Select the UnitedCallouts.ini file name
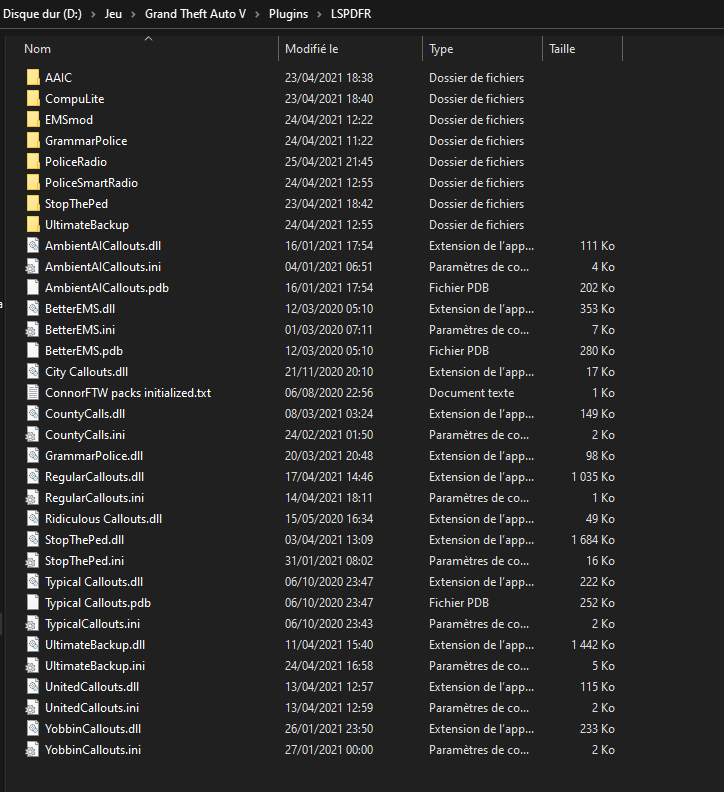 pyautogui.click(x=92, y=708)
